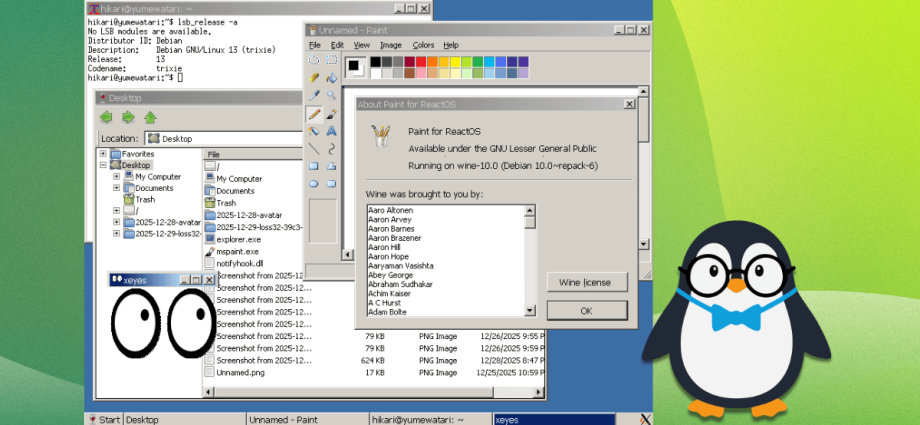Choose the Brush tool in Paint
Image resolution: width=920 pixels, height=425 pixels.
point(332,113)
